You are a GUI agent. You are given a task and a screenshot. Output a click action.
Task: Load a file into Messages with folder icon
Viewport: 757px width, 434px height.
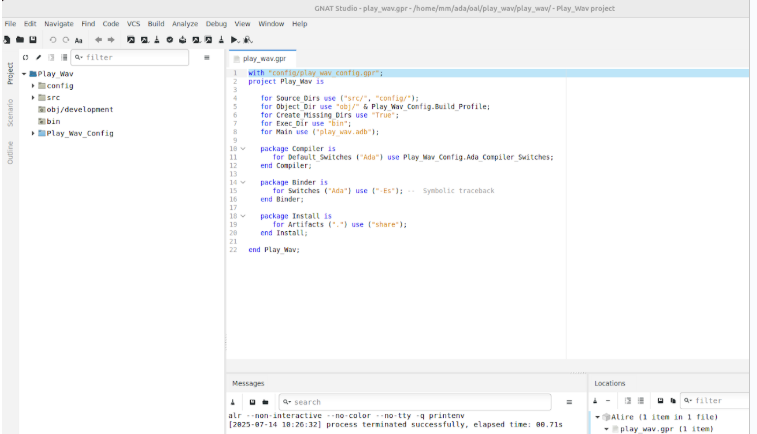pyautogui.click(x=265, y=402)
